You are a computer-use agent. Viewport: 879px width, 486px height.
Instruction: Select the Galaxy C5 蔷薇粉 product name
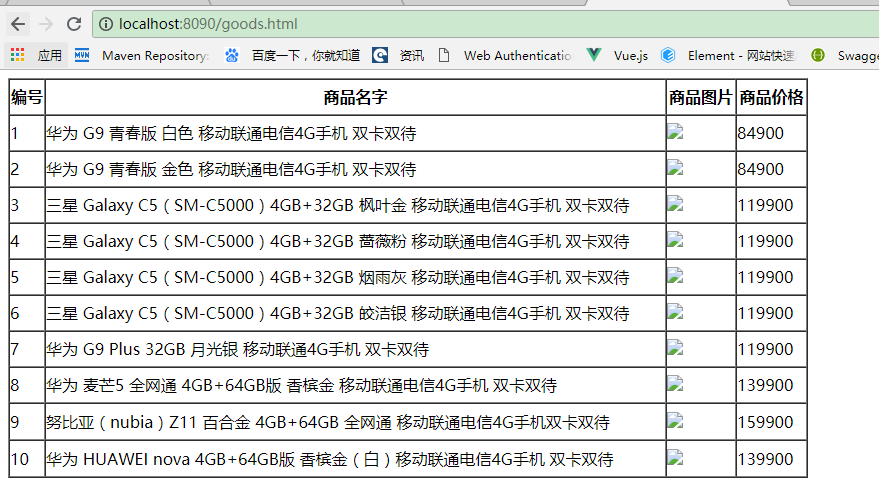(337, 242)
